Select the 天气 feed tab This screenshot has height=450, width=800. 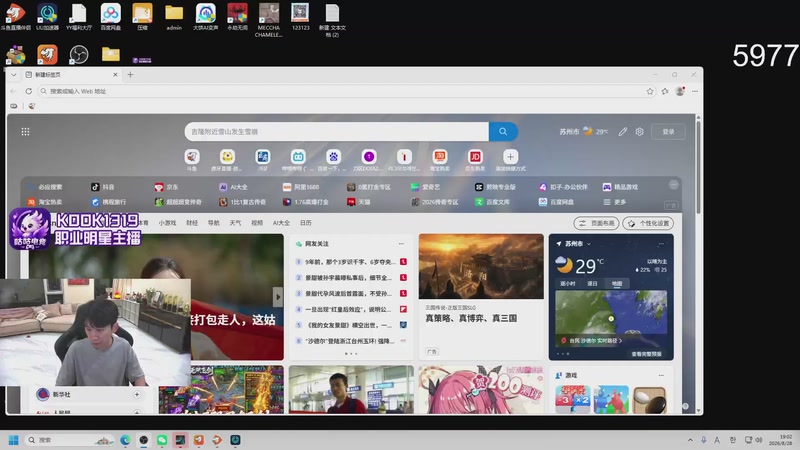coord(235,223)
